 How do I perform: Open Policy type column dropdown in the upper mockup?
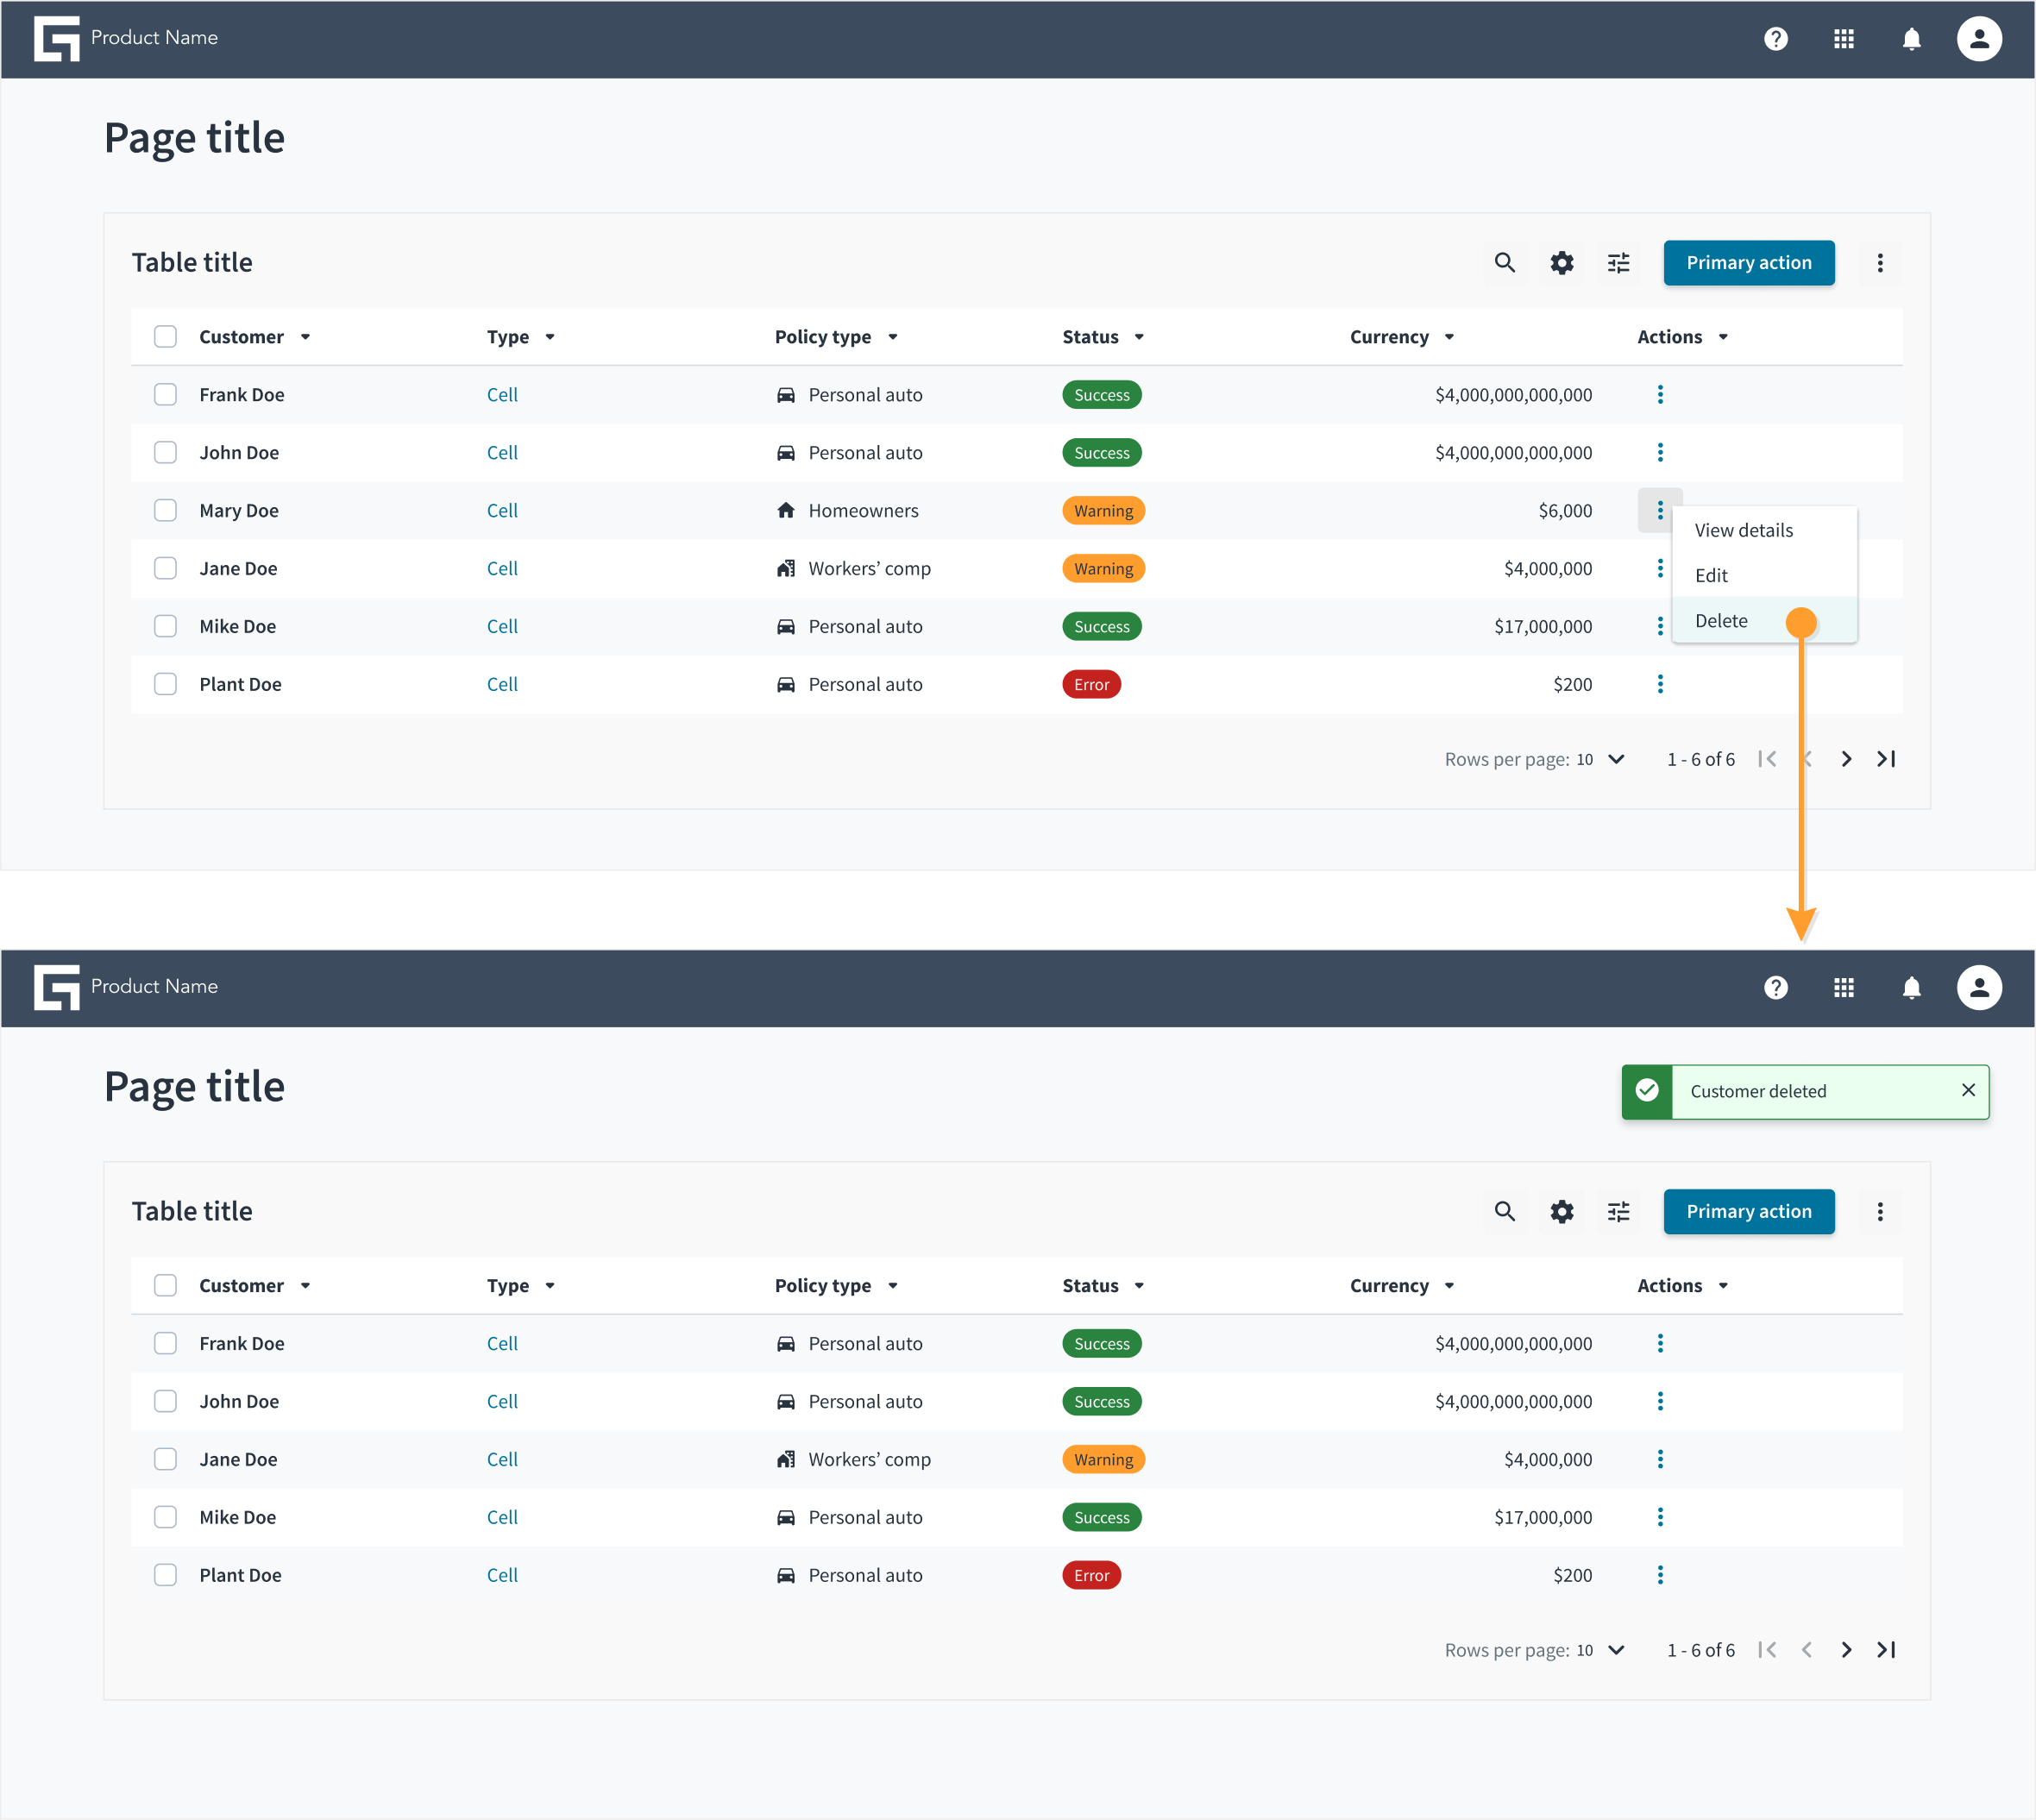(x=893, y=337)
